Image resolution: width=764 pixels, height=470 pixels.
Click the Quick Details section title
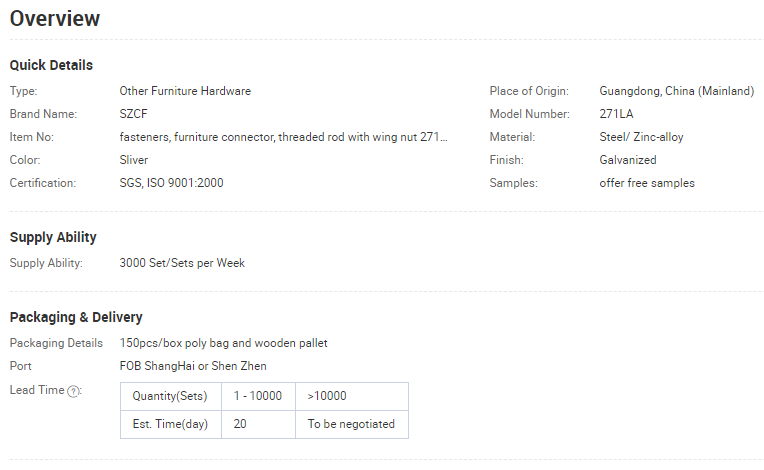point(51,65)
